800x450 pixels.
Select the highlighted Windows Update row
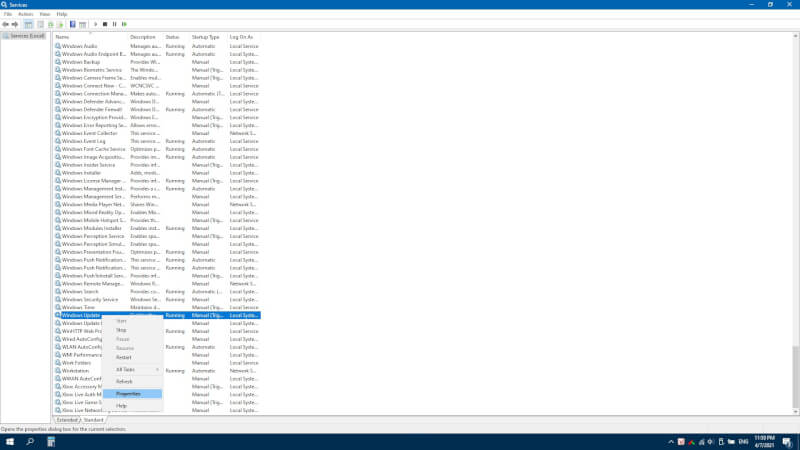[x=157, y=315]
